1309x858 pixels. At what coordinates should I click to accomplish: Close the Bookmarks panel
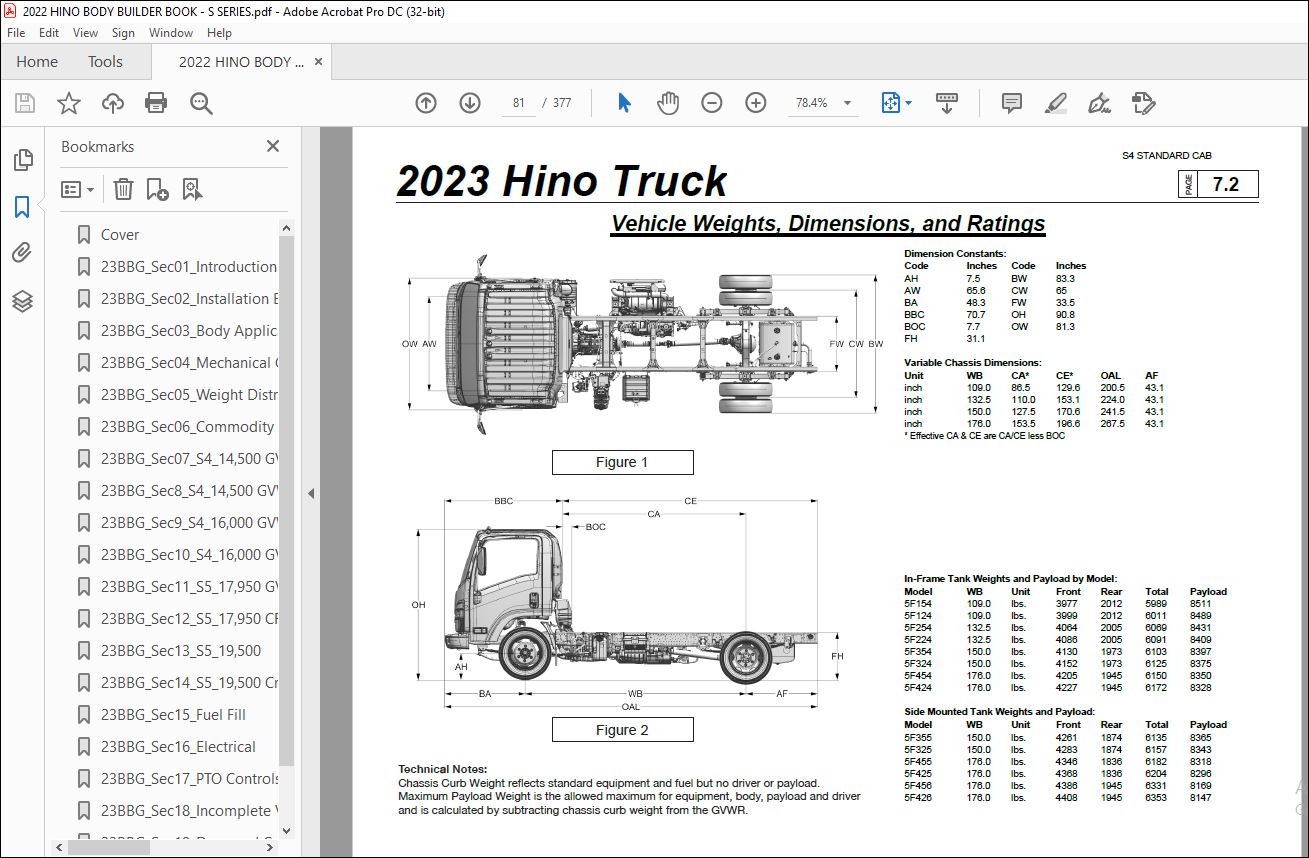(x=272, y=146)
